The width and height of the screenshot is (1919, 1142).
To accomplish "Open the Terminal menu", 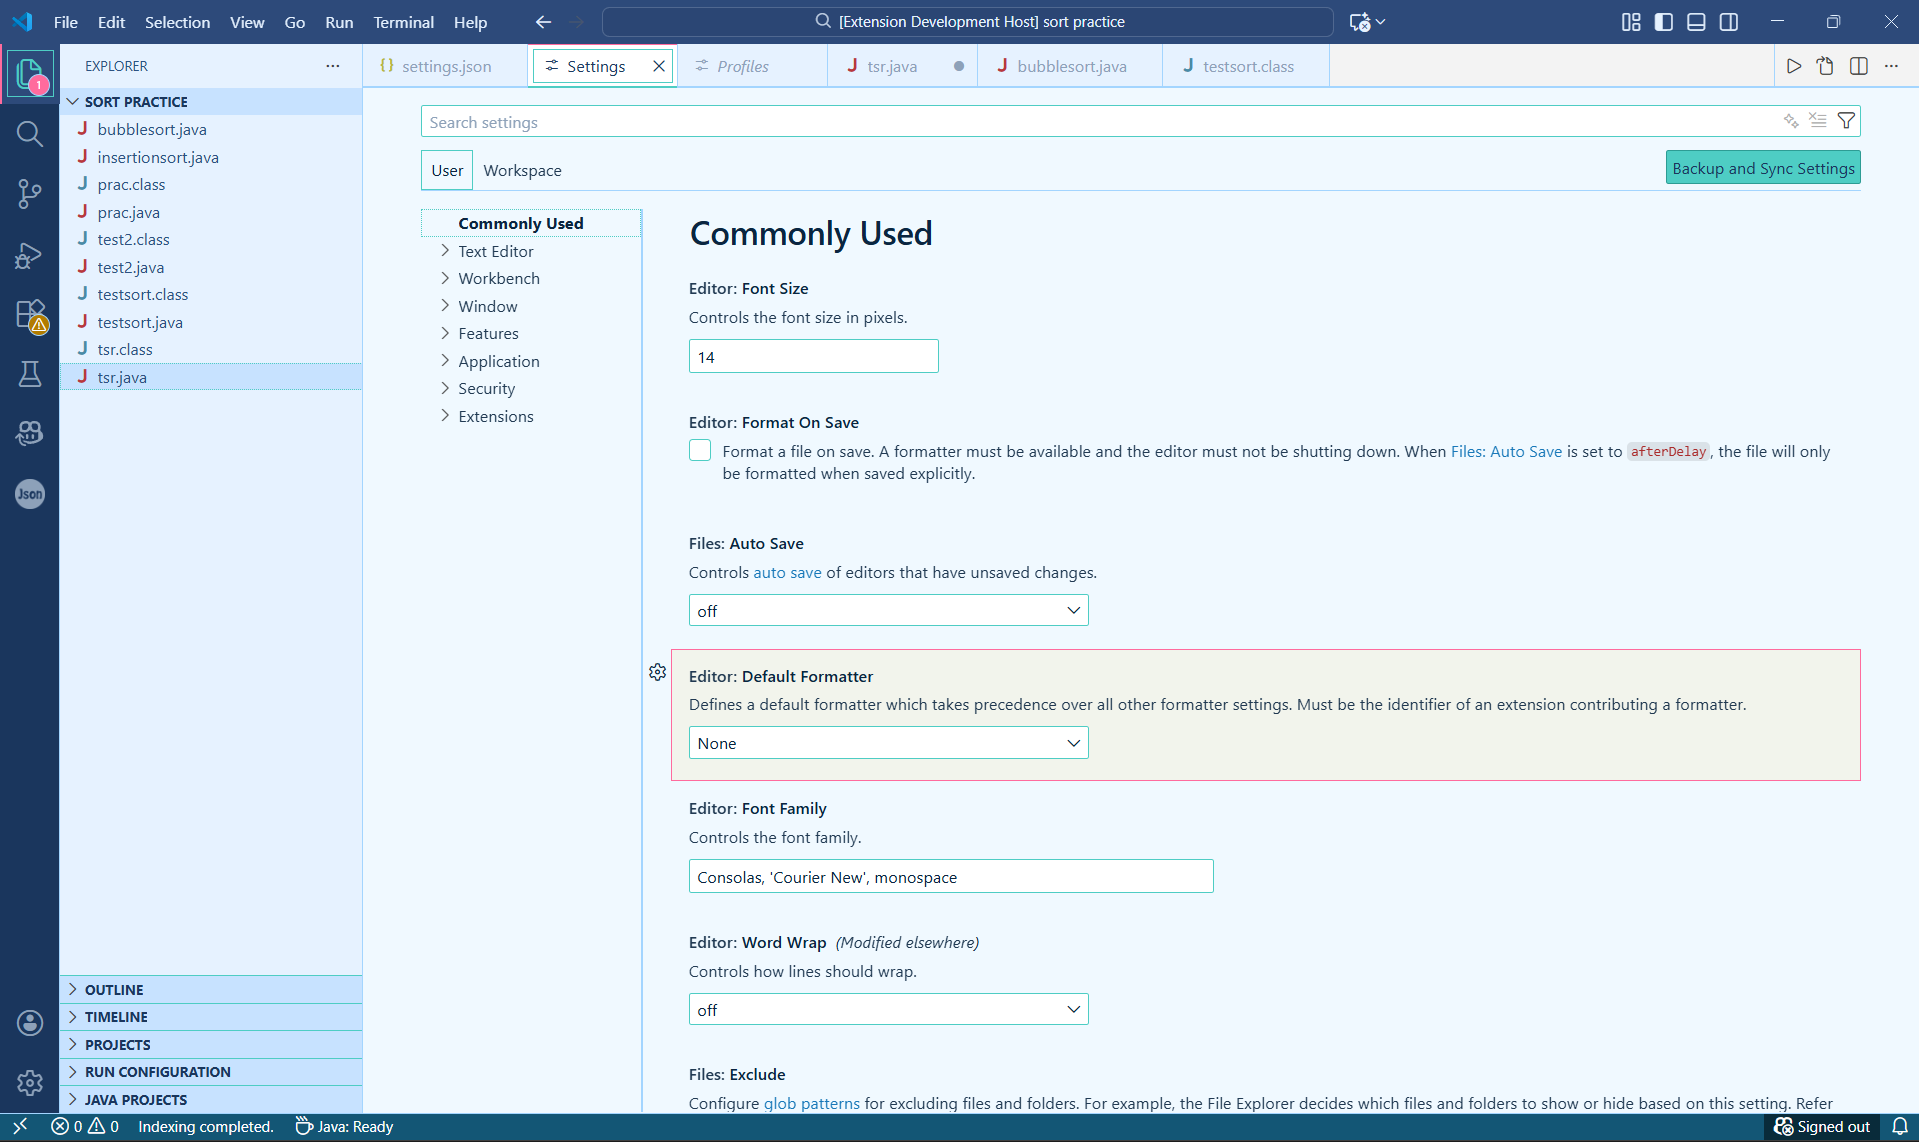I will pyautogui.click(x=403, y=22).
